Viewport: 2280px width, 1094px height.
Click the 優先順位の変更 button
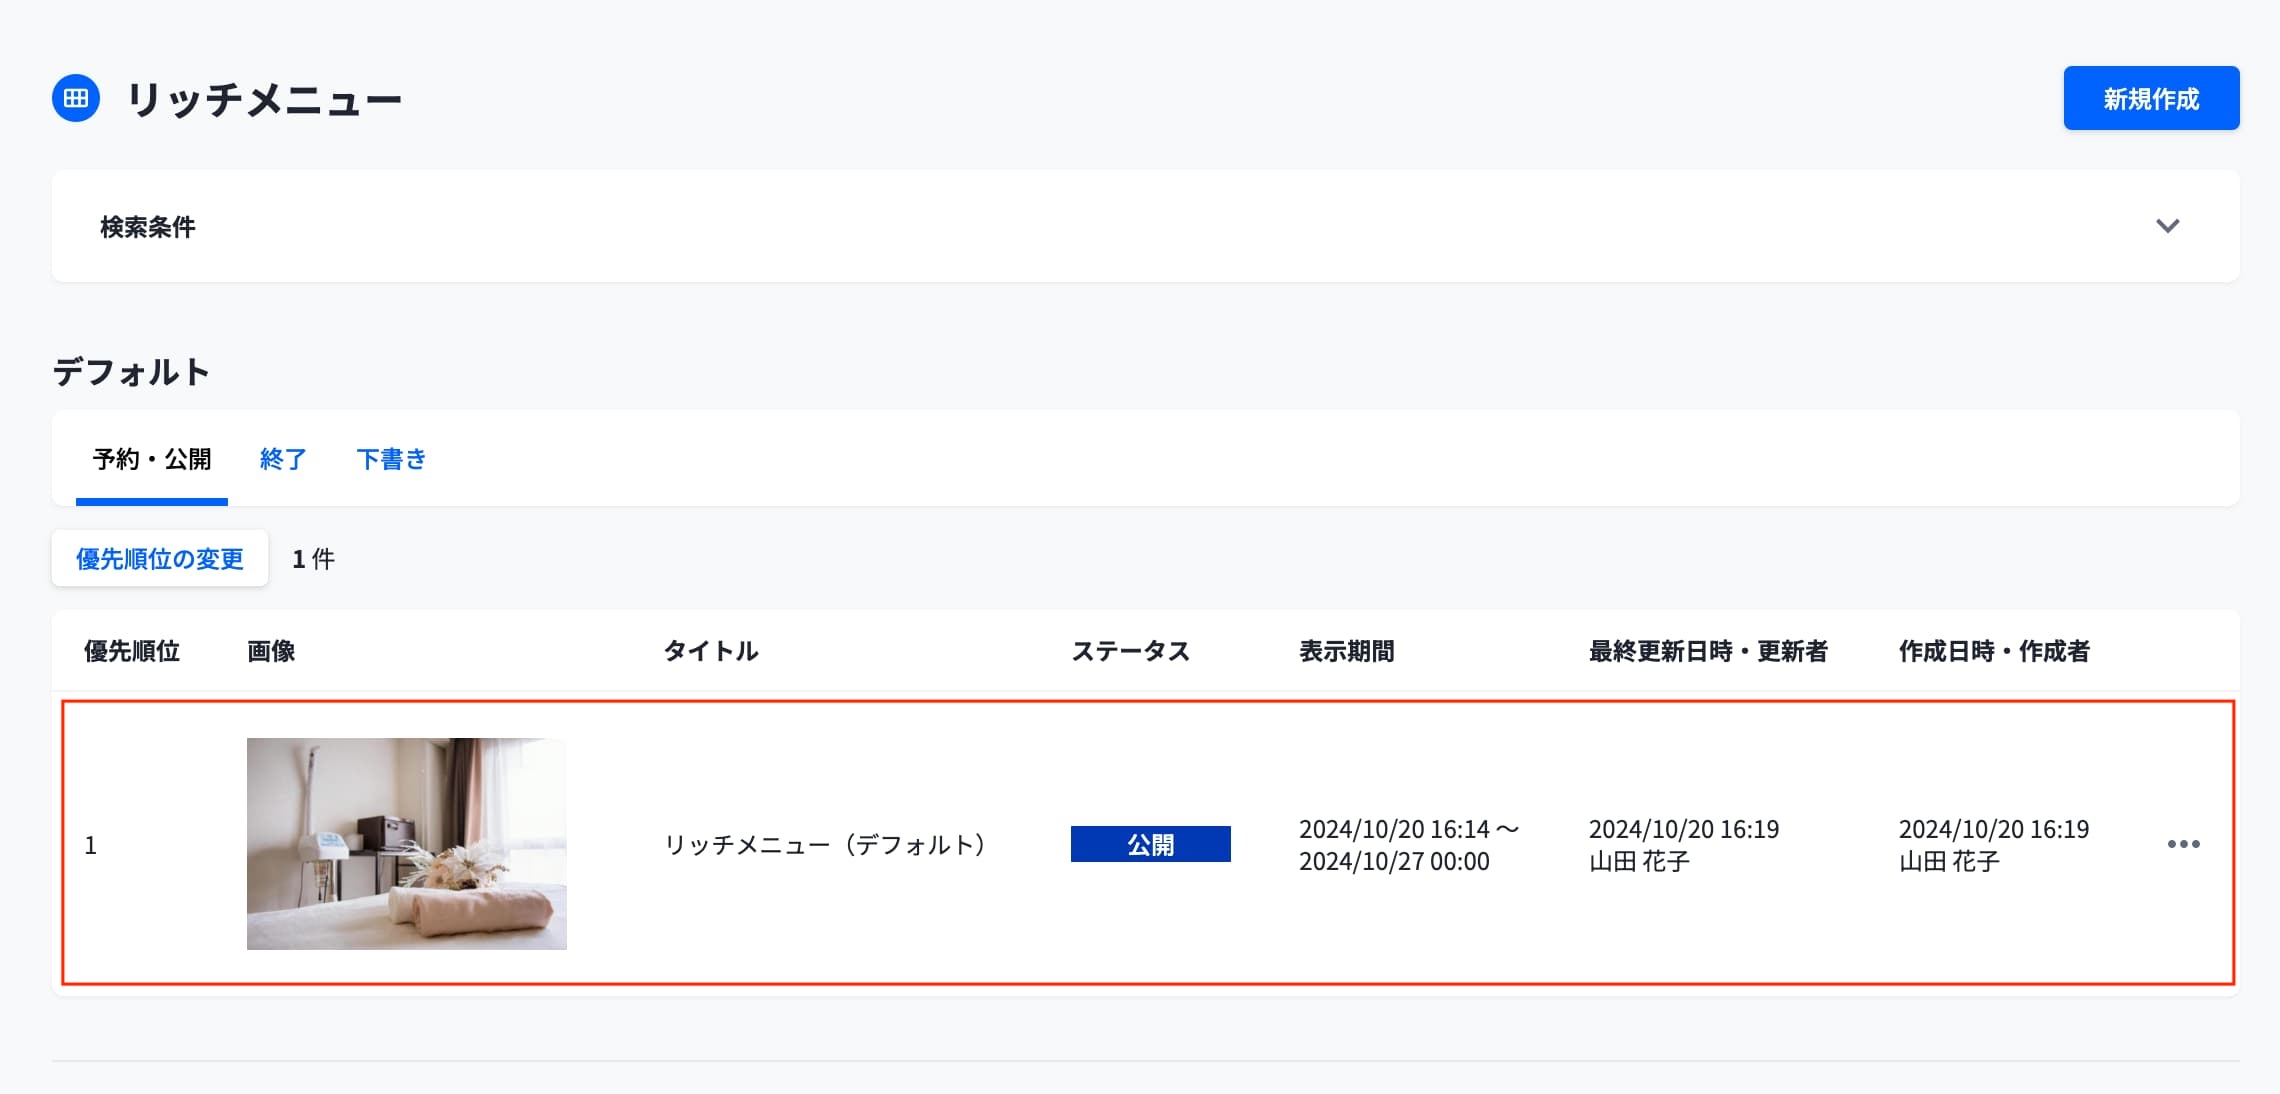[x=160, y=558]
